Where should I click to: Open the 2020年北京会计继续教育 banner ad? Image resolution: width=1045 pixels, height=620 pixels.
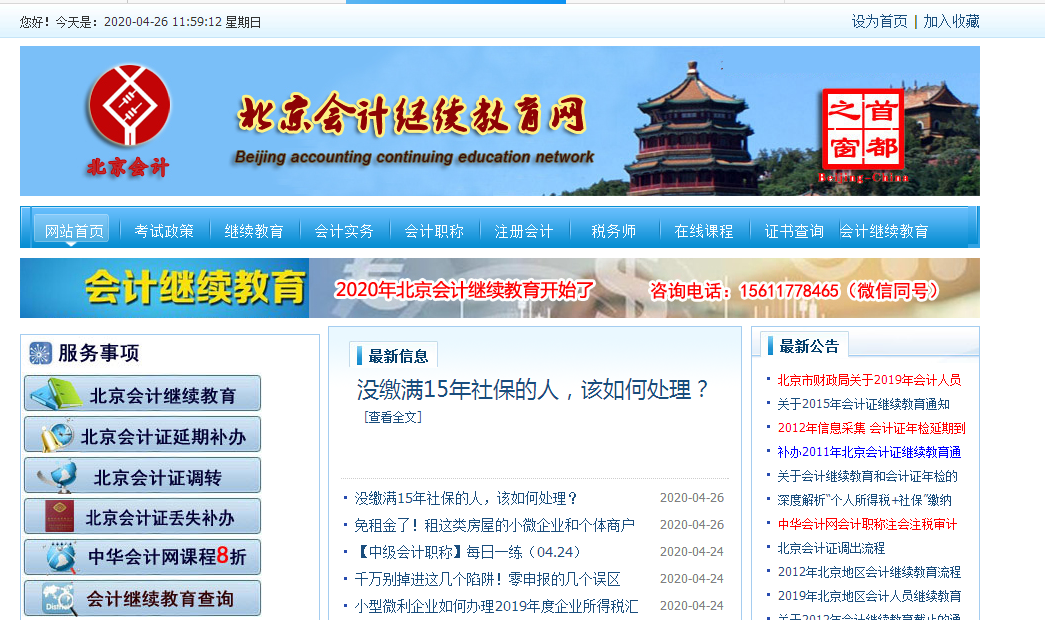pyautogui.click(x=500, y=289)
